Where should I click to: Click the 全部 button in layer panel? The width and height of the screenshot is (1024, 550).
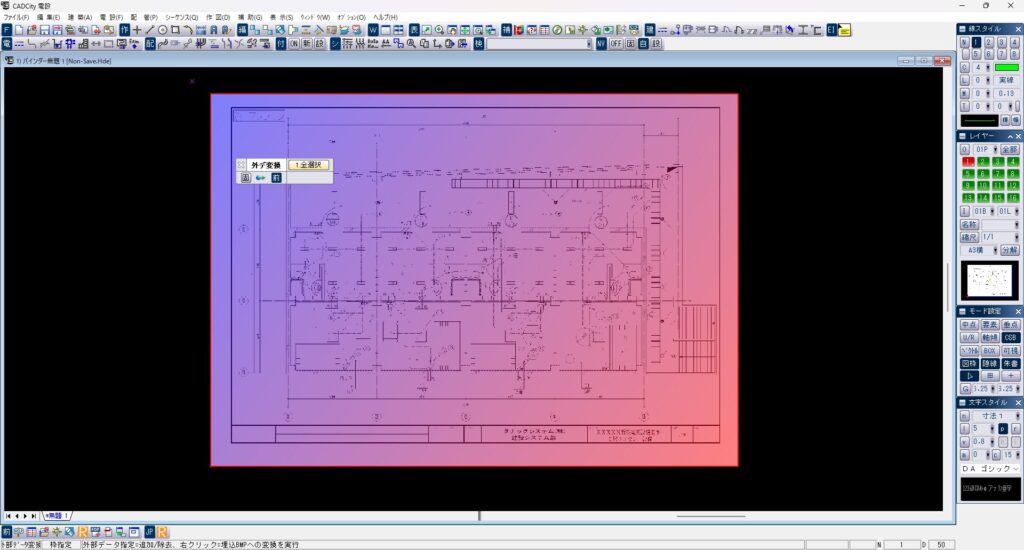[1009, 149]
